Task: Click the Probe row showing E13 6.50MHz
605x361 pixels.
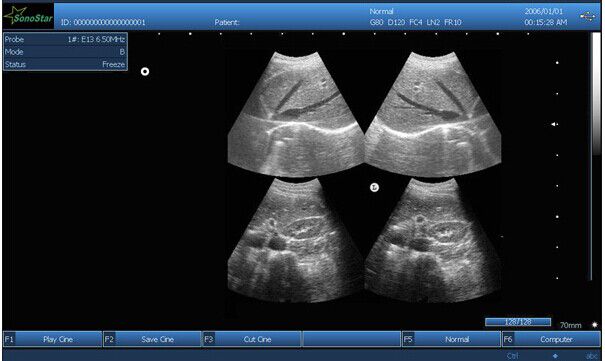Action: tap(65, 39)
